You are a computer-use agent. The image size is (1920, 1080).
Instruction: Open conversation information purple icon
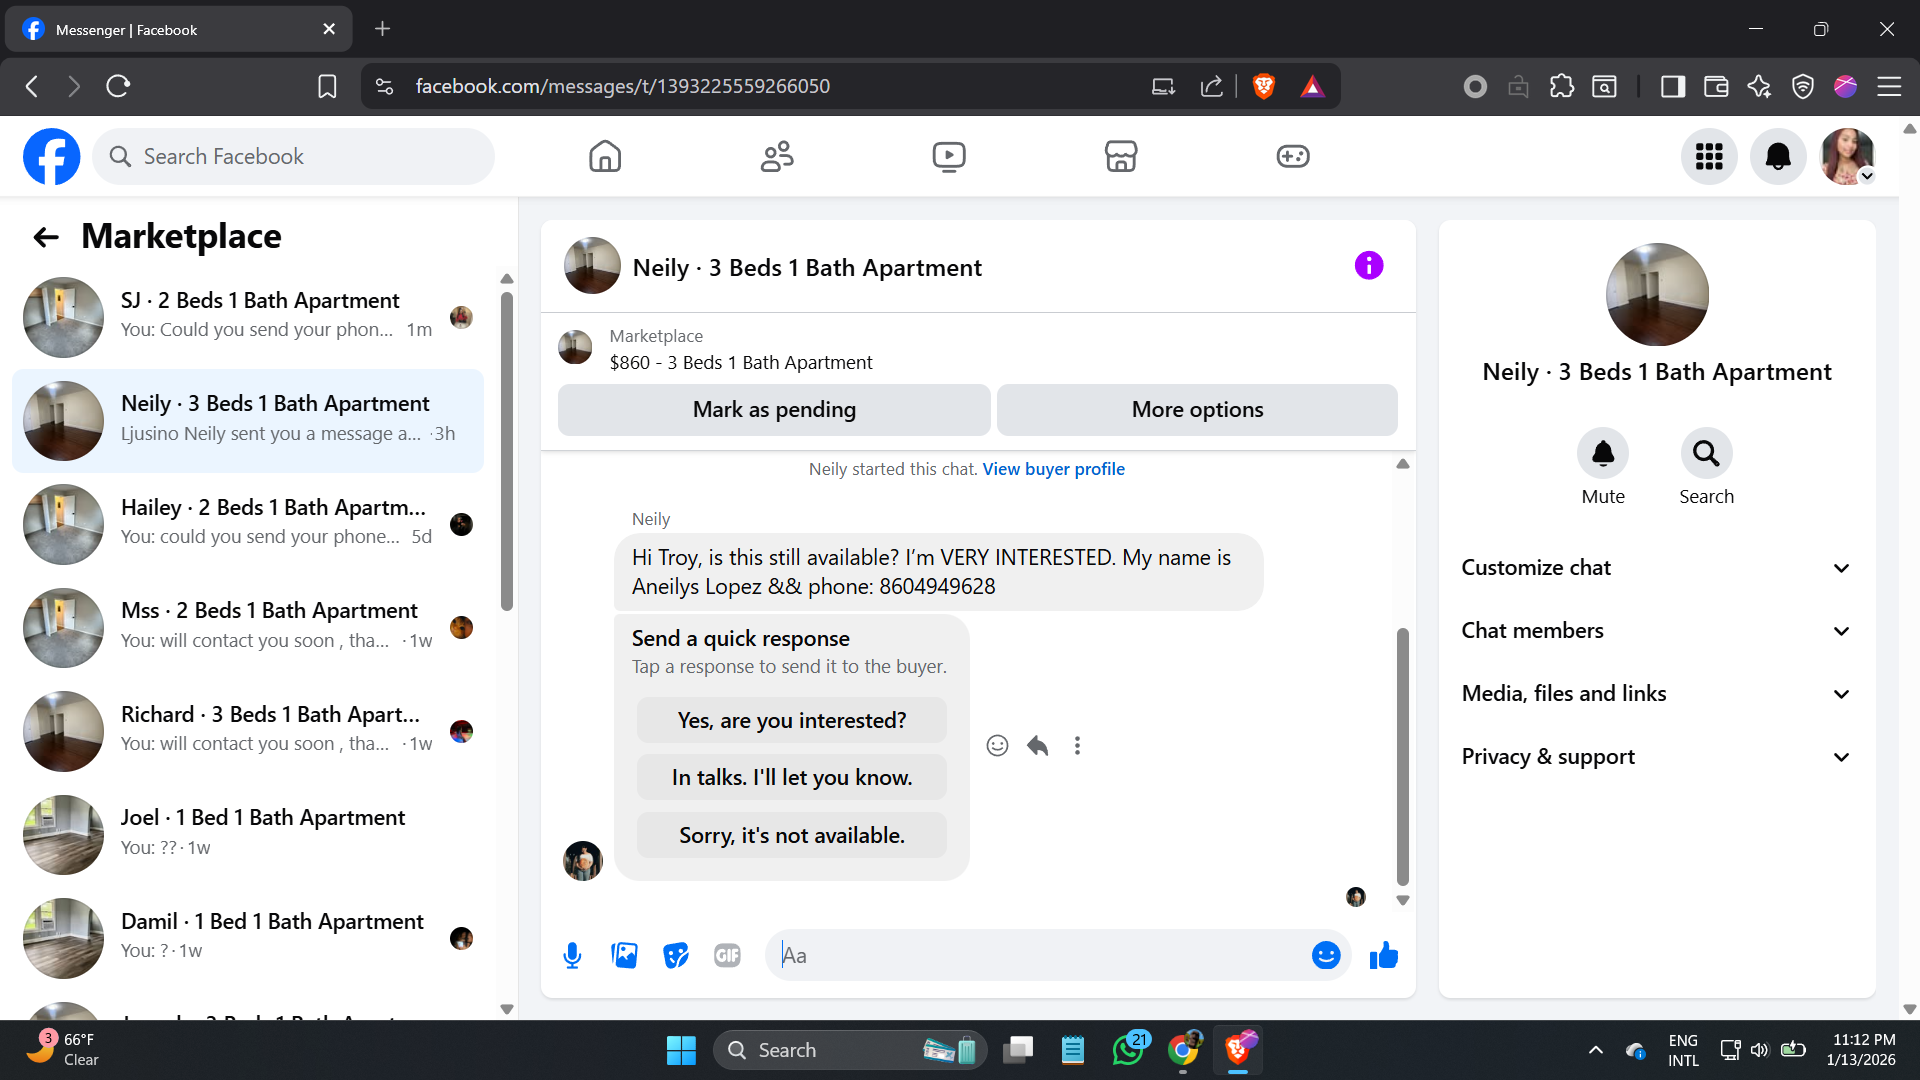click(1369, 266)
